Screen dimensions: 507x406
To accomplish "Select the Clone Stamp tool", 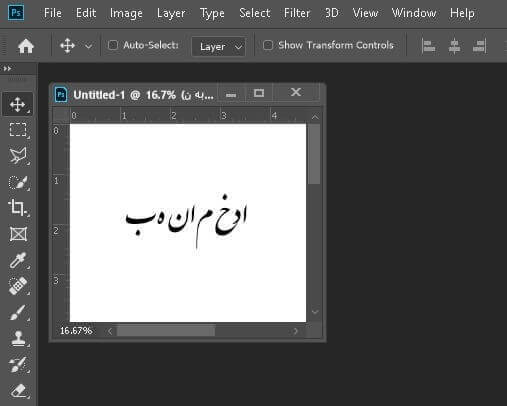I will 18,338.
